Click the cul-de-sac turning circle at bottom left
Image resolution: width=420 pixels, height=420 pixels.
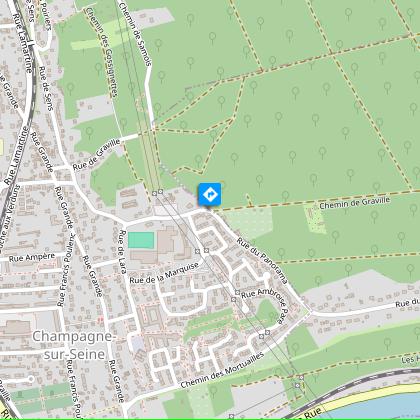[x=31, y=379]
